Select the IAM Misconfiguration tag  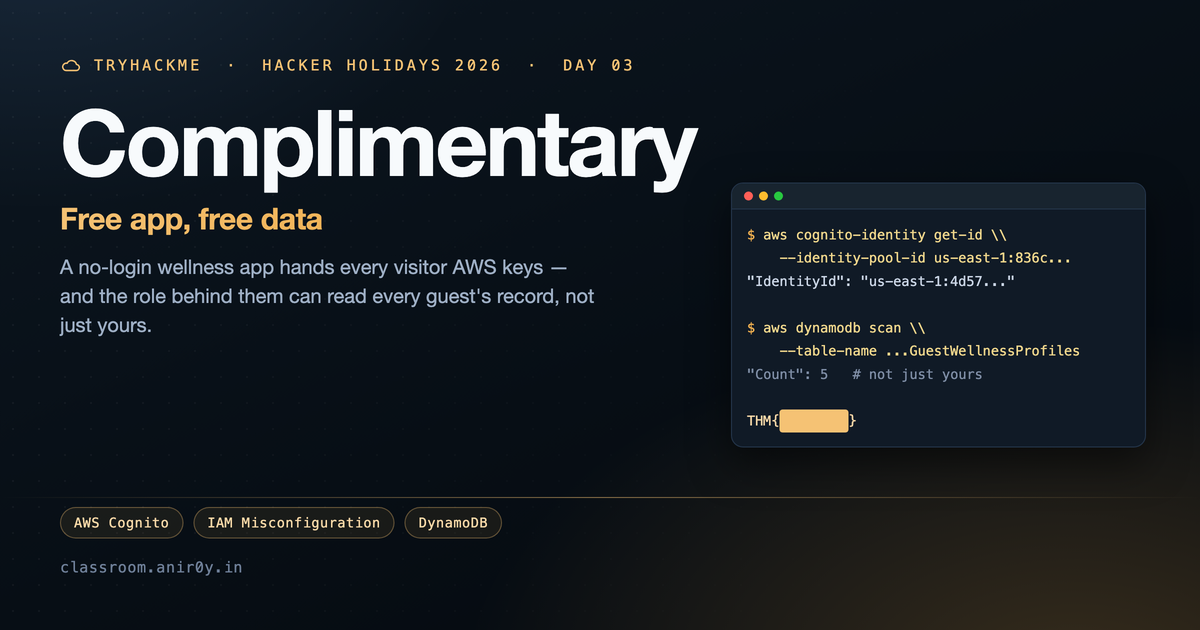(x=294, y=523)
